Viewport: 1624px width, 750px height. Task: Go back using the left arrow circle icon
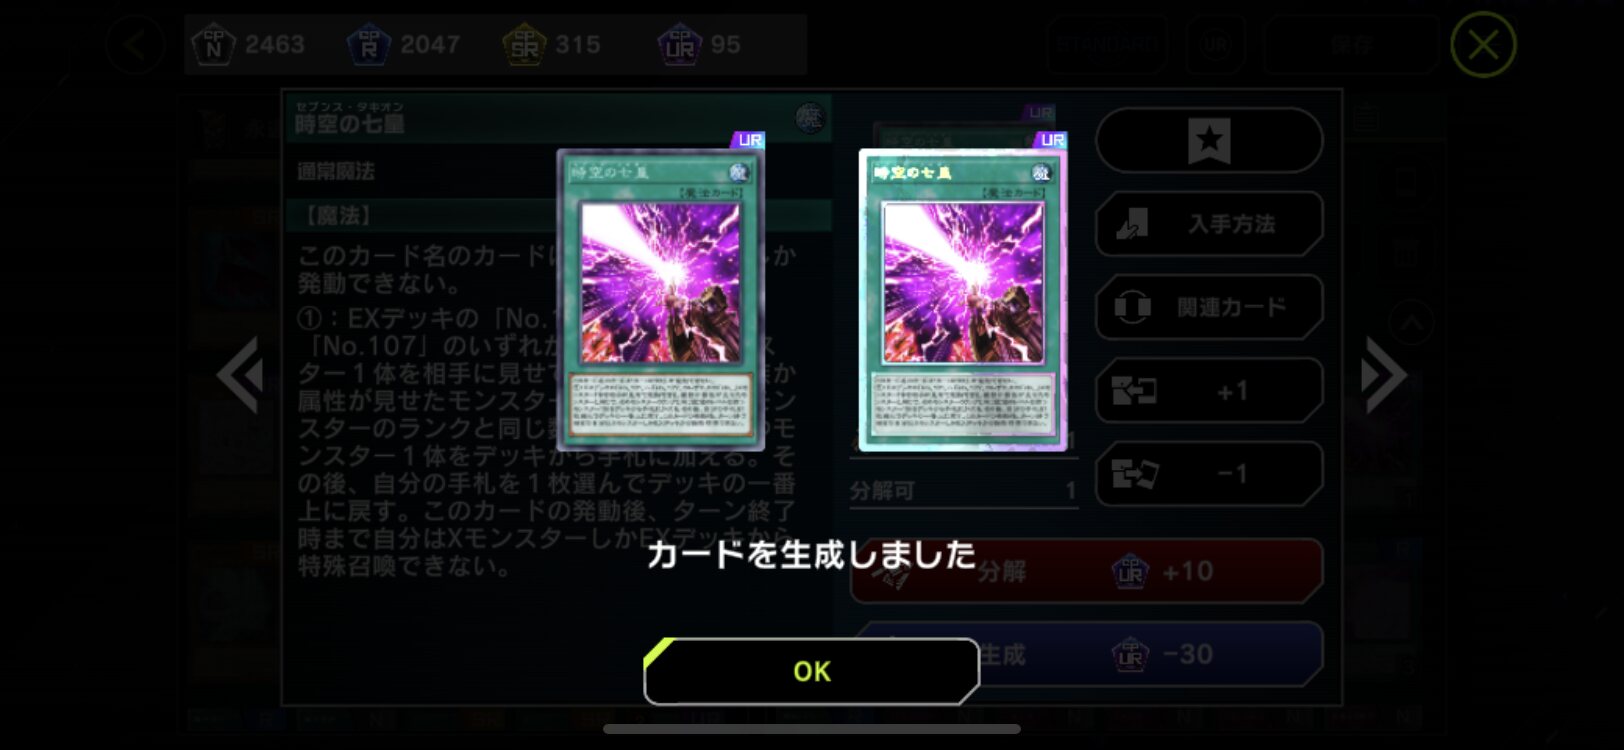pyautogui.click(x=135, y=44)
